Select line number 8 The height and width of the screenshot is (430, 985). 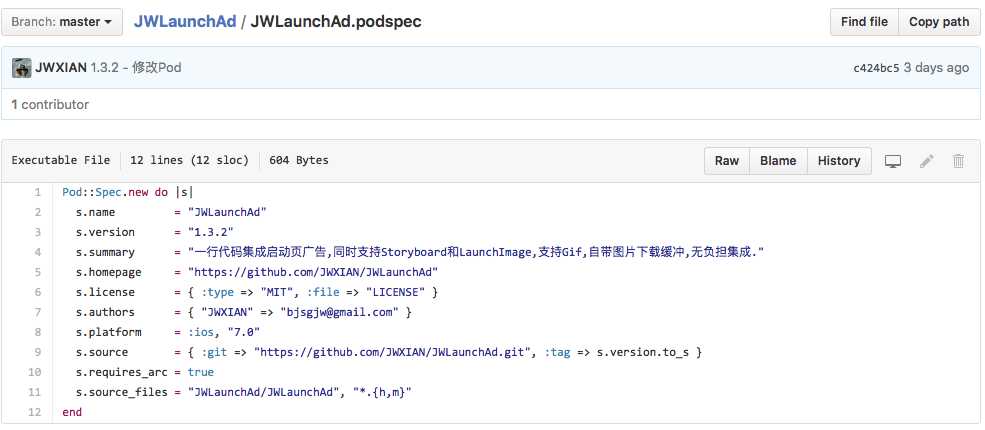[x=38, y=332]
